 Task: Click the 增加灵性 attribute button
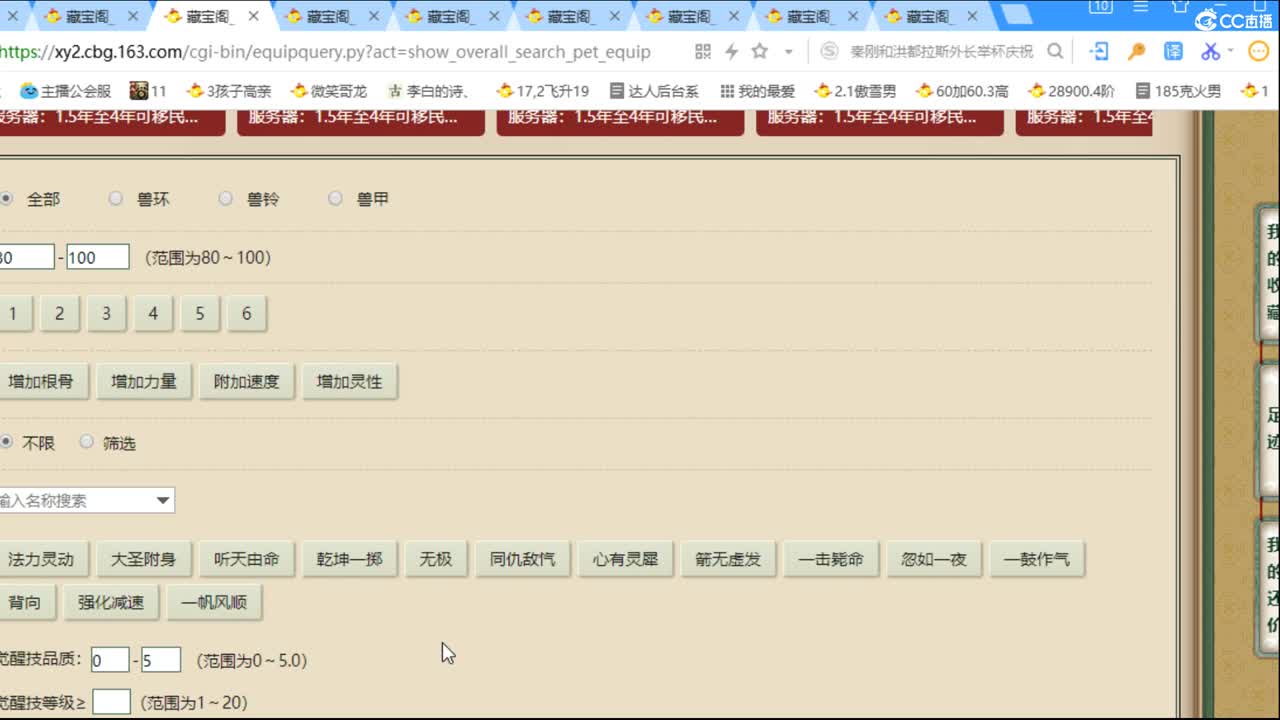(349, 381)
